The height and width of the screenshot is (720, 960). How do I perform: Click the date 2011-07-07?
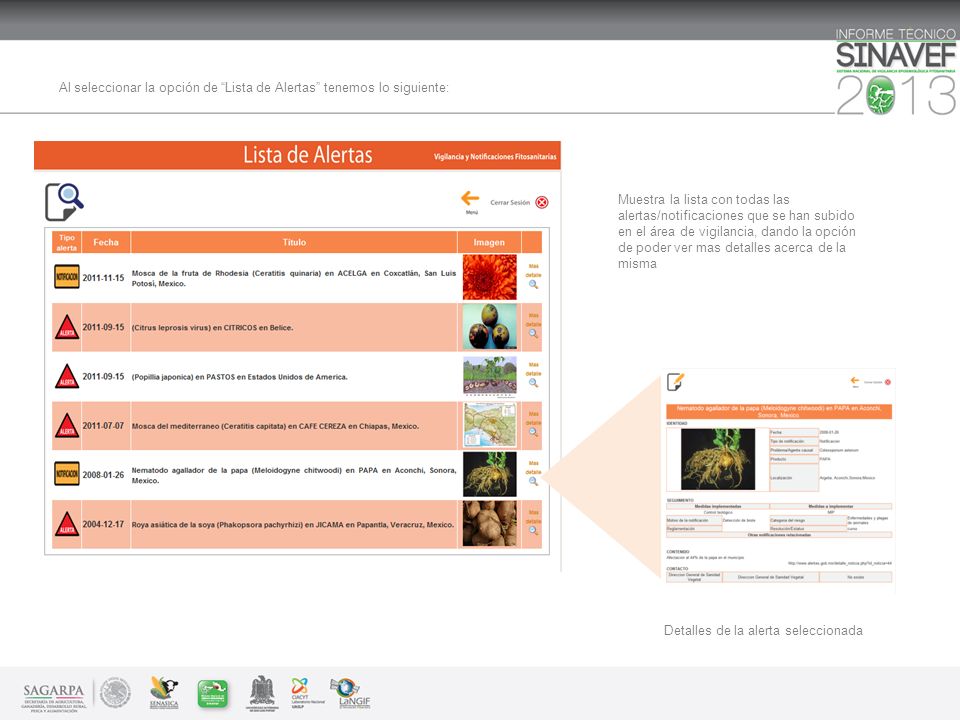click(103, 426)
